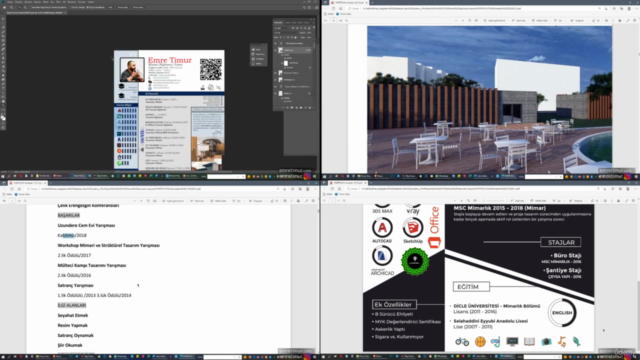Click Photoshop's foreground color swatch
Screen dimensions: 640x360
[2, 117]
